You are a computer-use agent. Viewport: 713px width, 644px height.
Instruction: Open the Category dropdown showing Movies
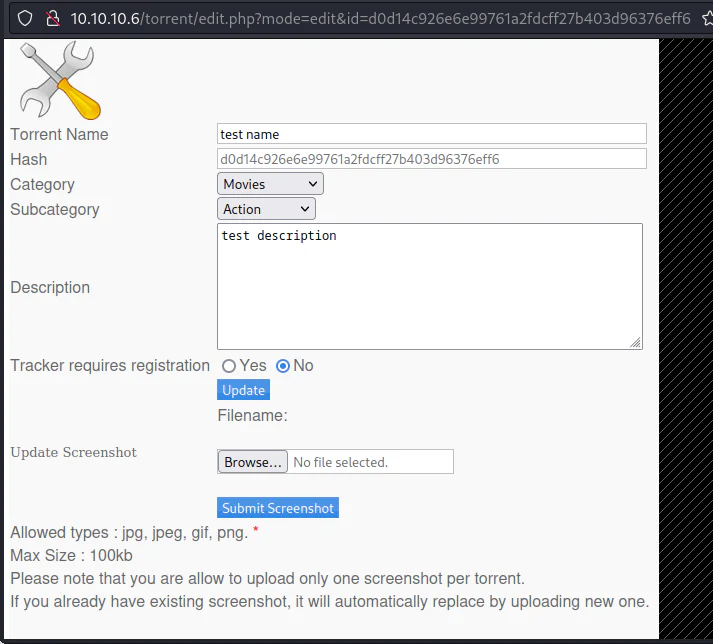coord(271,184)
